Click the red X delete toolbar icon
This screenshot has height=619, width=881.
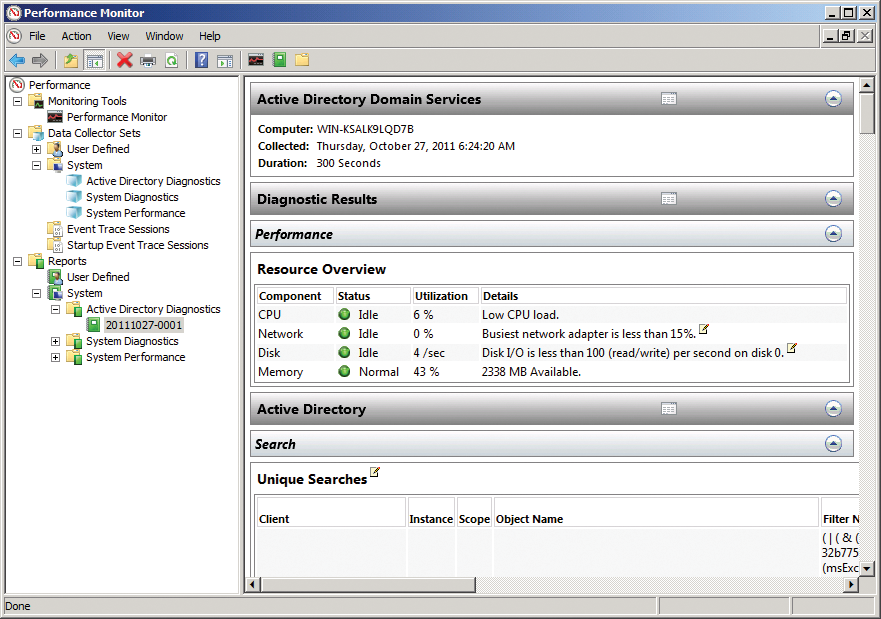point(123,60)
